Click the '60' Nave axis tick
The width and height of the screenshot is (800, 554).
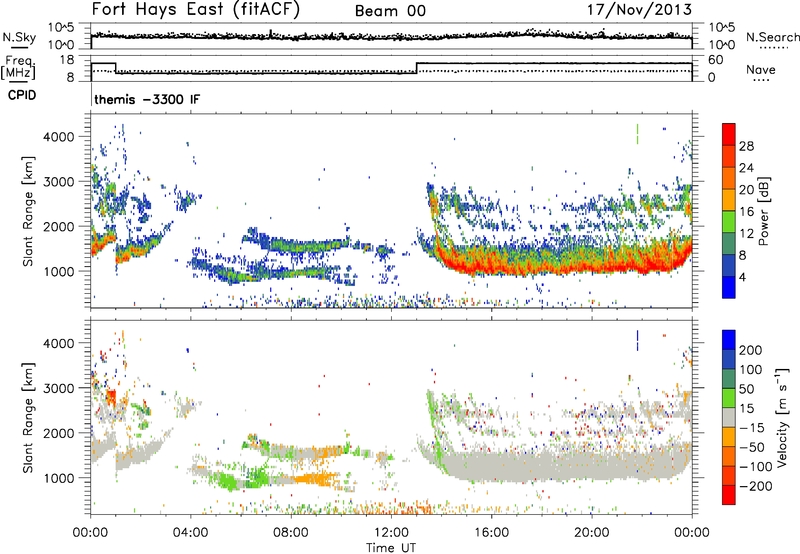pos(716,60)
